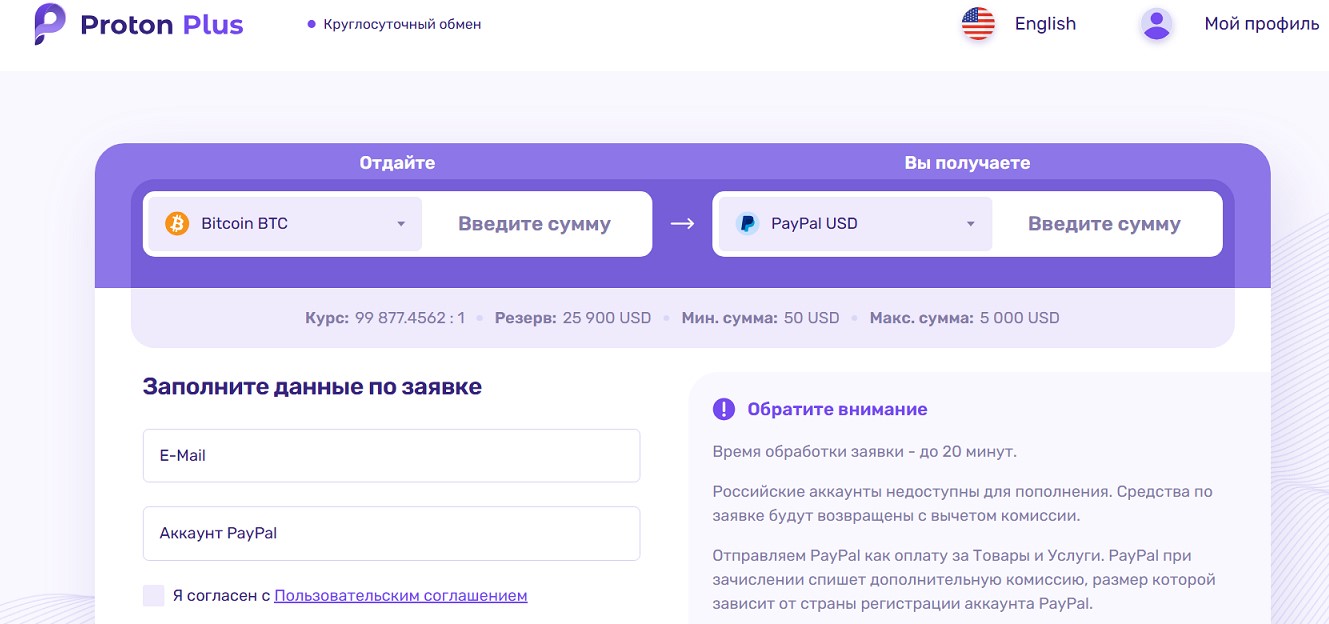Focus the E-Mail input field

tap(391, 455)
